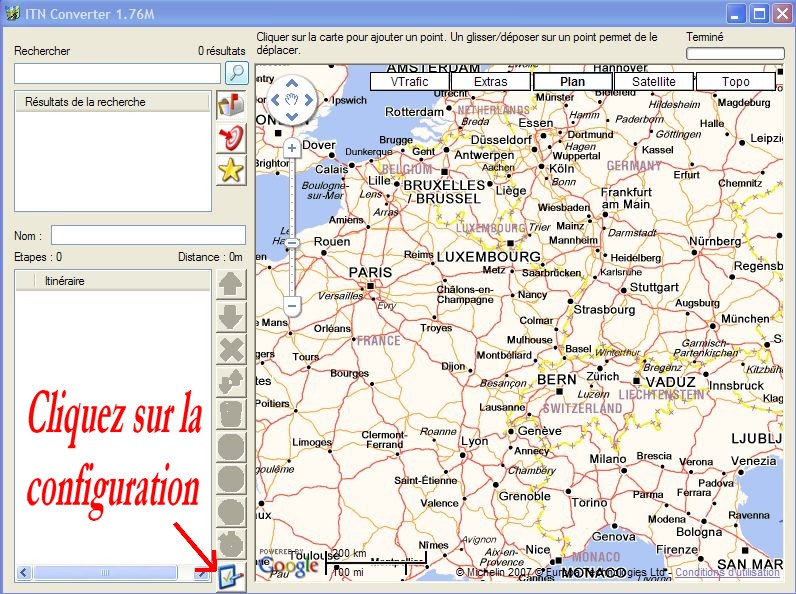Open configuration via checkbox-pencil icon
Screen dimensions: 796x594
point(231,577)
